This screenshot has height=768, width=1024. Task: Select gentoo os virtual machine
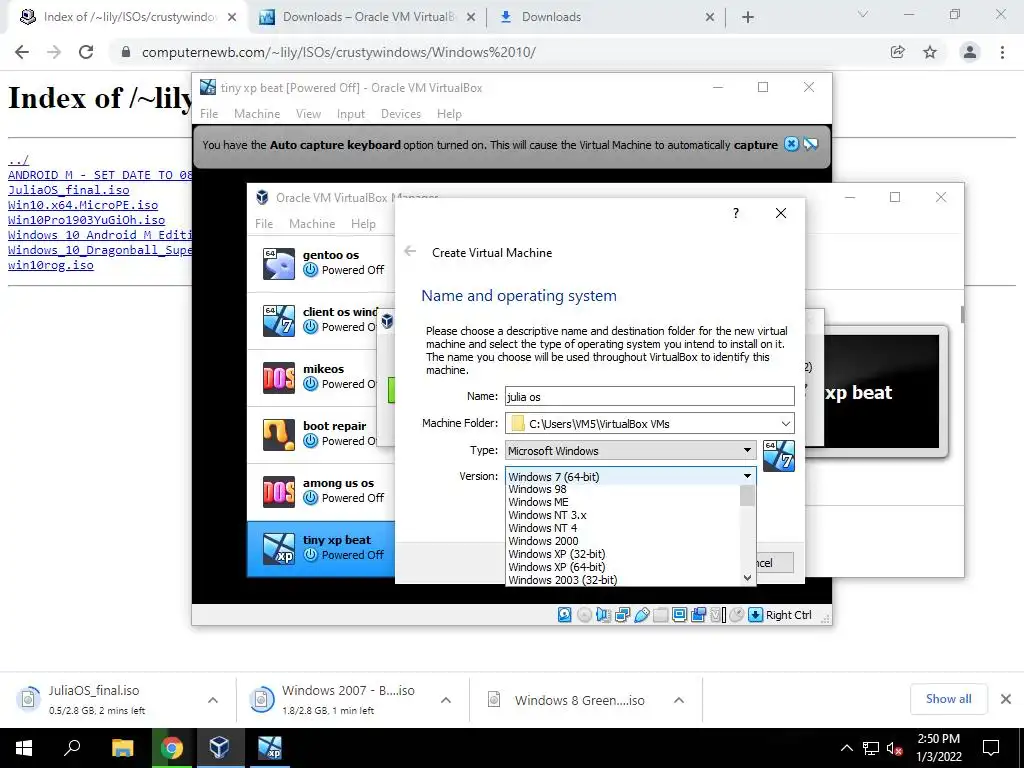coord(321,263)
